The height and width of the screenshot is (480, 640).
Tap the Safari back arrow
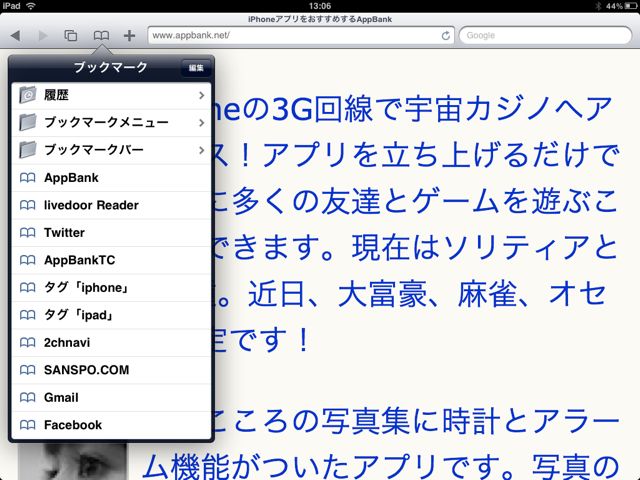pos(16,36)
